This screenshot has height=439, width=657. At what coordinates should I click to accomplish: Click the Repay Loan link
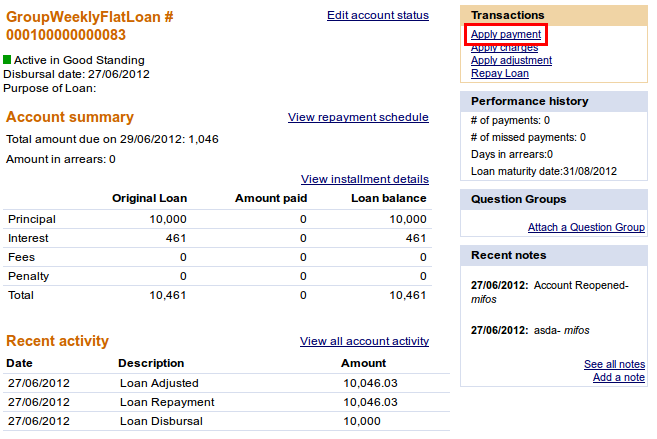click(499, 73)
